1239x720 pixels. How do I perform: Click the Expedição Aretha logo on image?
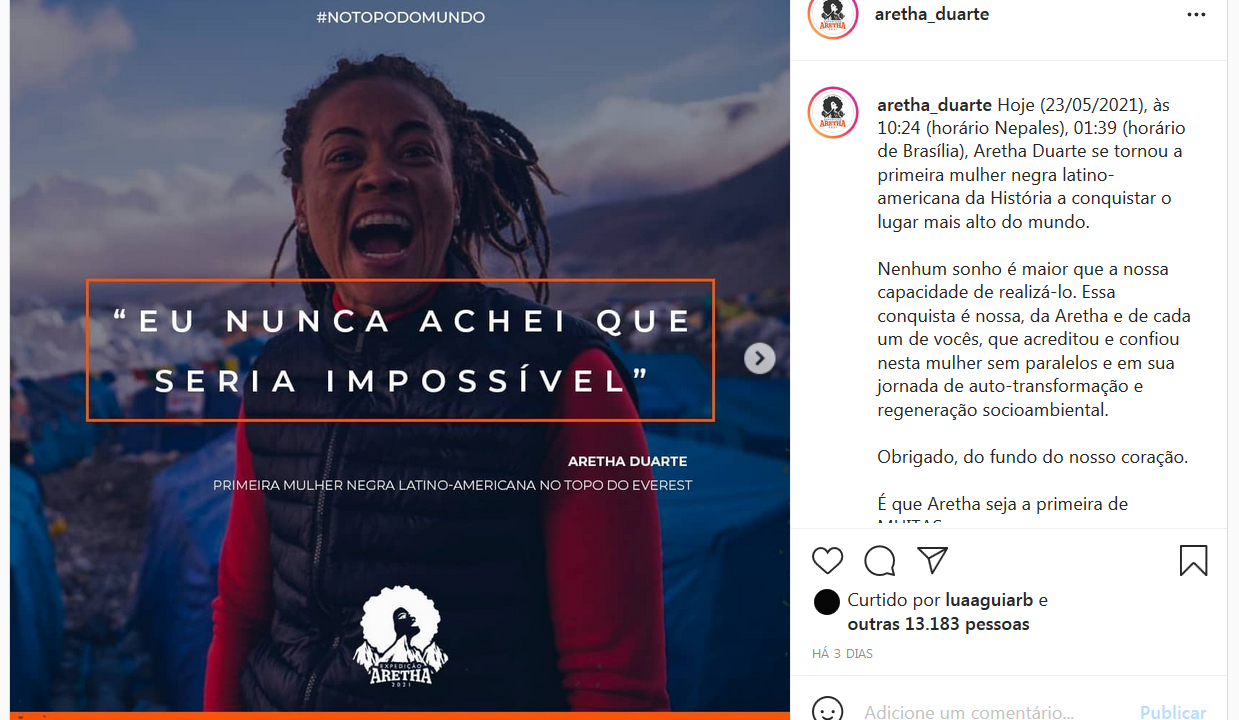(x=401, y=635)
